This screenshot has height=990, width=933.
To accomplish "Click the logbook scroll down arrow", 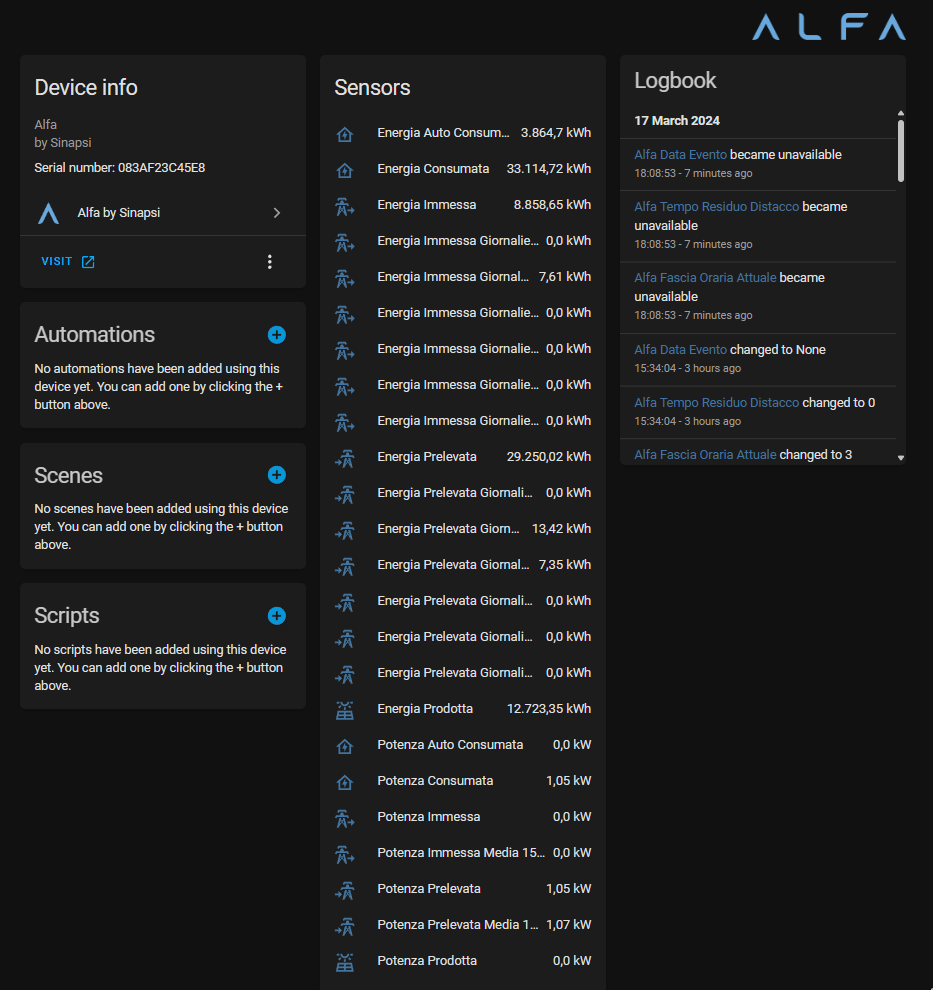I will [901, 458].
